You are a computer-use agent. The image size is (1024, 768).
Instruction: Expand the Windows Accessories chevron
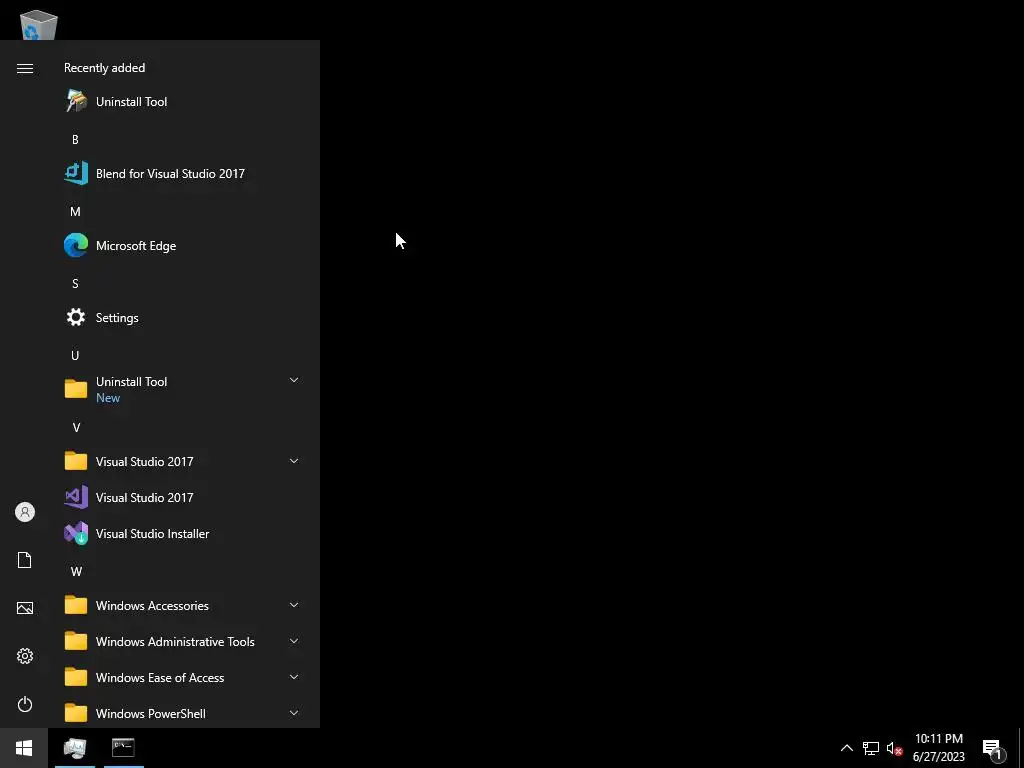coord(294,605)
